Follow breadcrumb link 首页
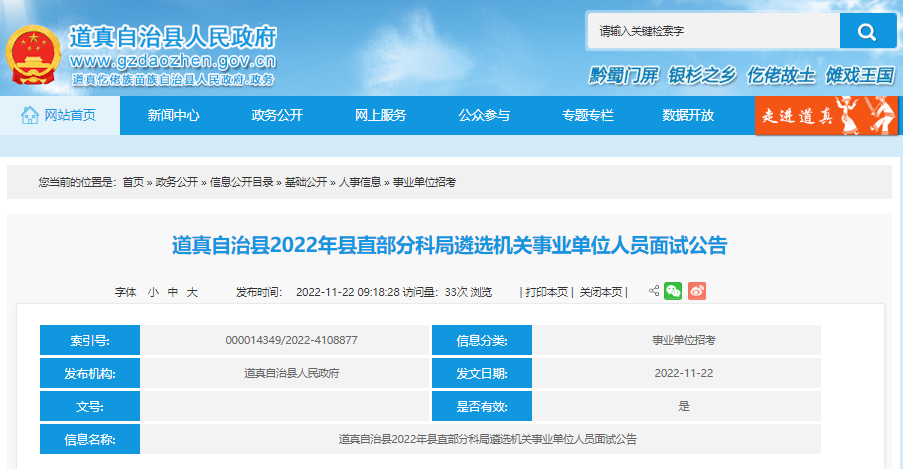903x469 pixels. (133, 182)
